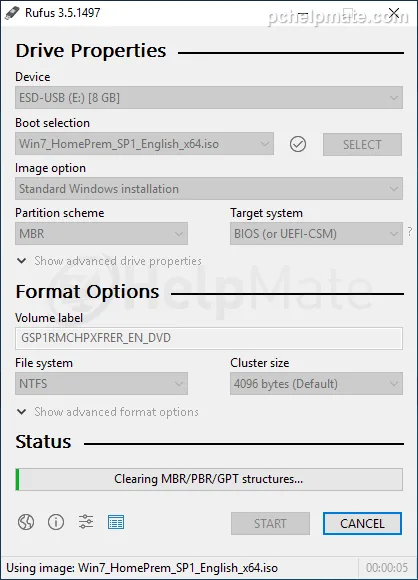
Task: Open the Target system BIOS dropdown
Action: 316,234
